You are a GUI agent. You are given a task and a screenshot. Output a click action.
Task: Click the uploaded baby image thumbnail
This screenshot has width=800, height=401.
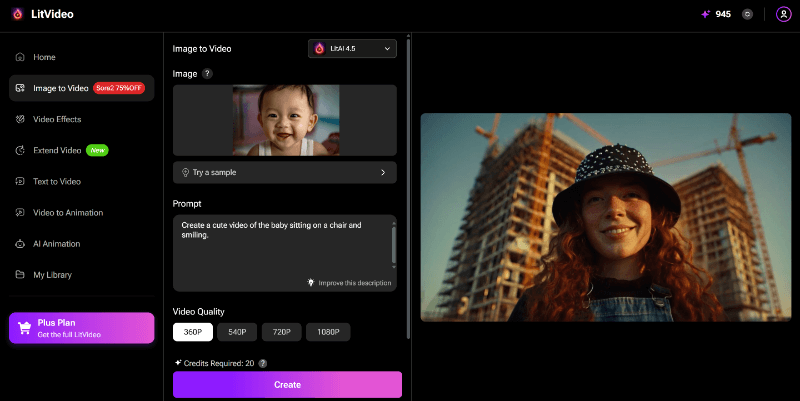(285, 120)
